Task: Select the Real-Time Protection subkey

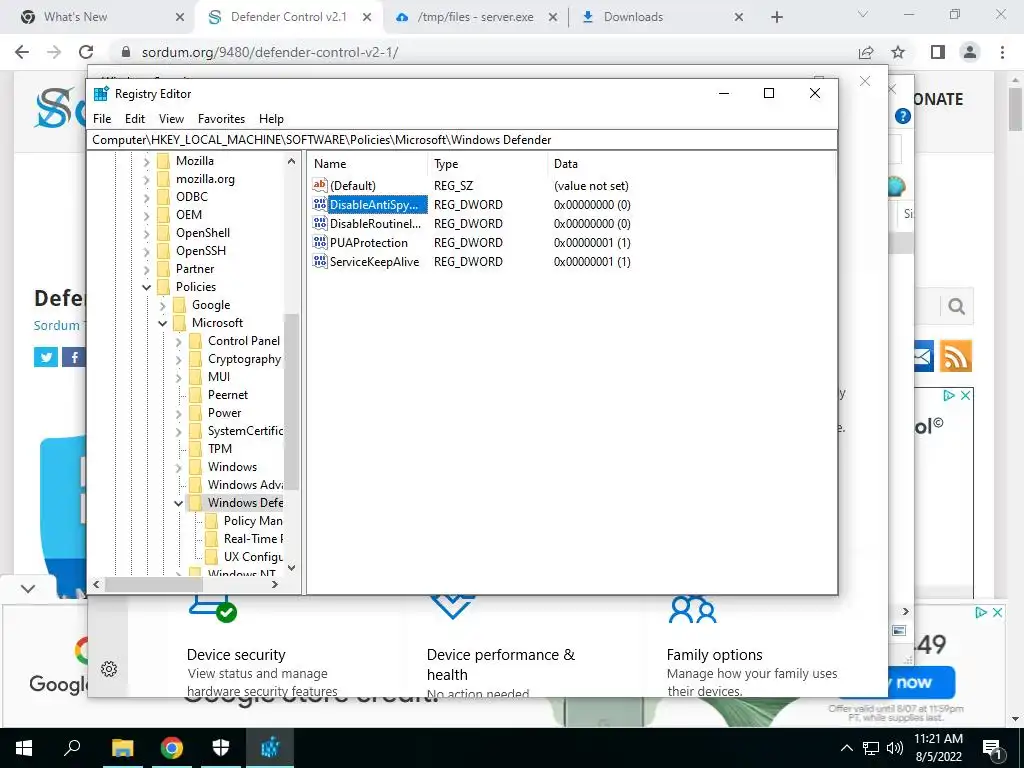Action: (253, 539)
